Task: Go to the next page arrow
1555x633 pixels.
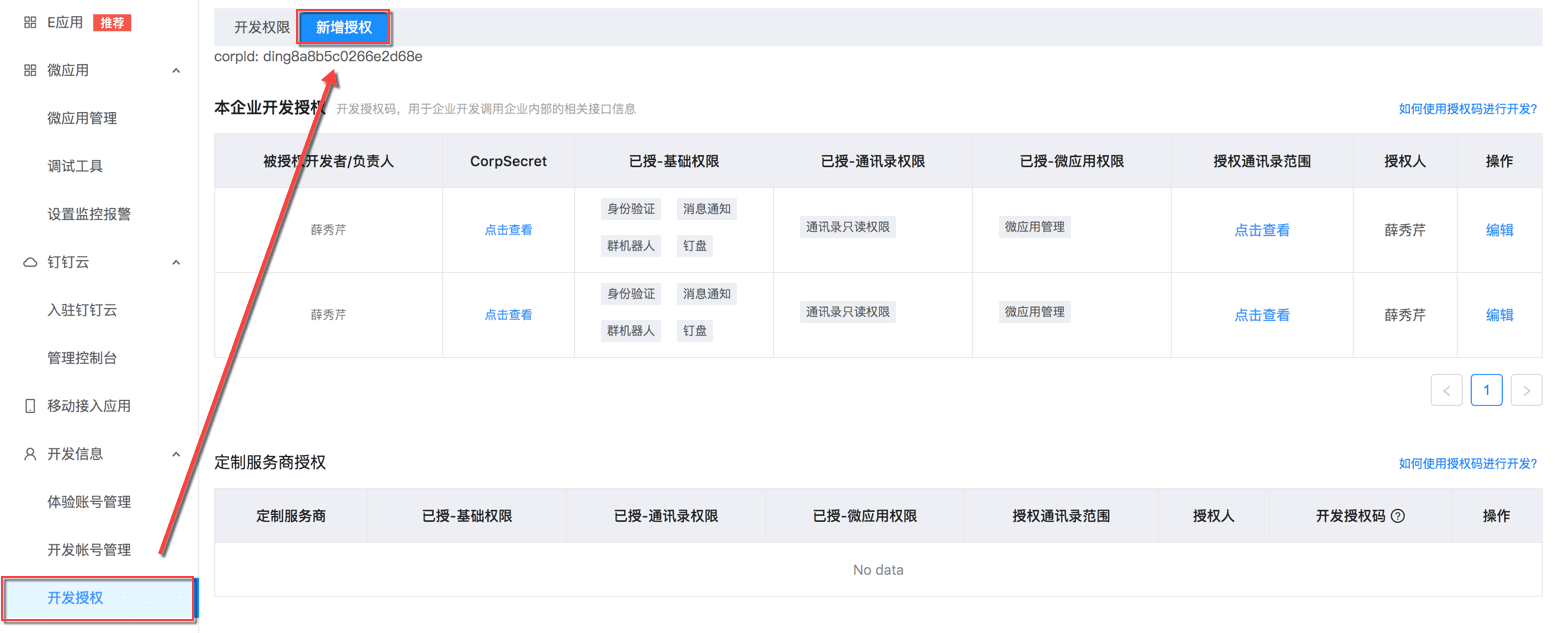Action: pos(1526,390)
